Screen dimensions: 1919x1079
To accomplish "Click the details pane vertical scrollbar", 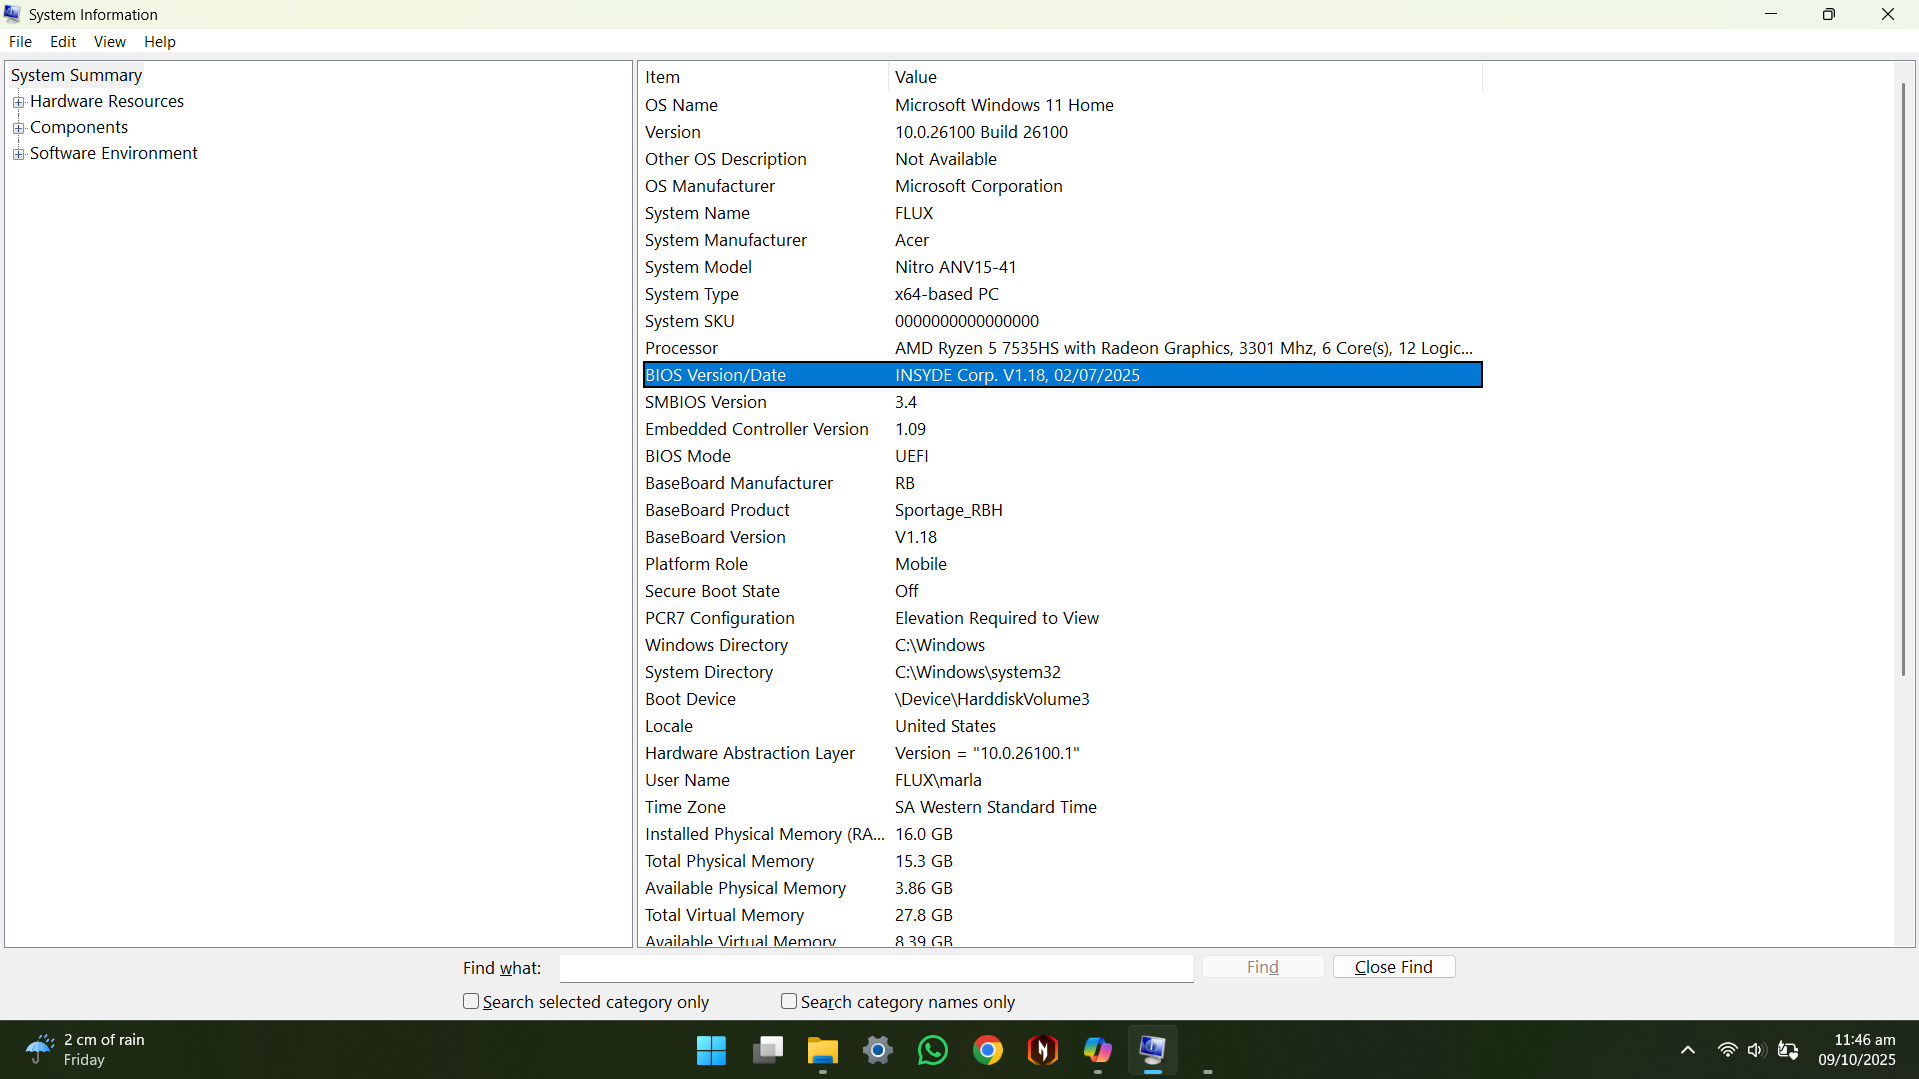I will (x=1904, y=380).
